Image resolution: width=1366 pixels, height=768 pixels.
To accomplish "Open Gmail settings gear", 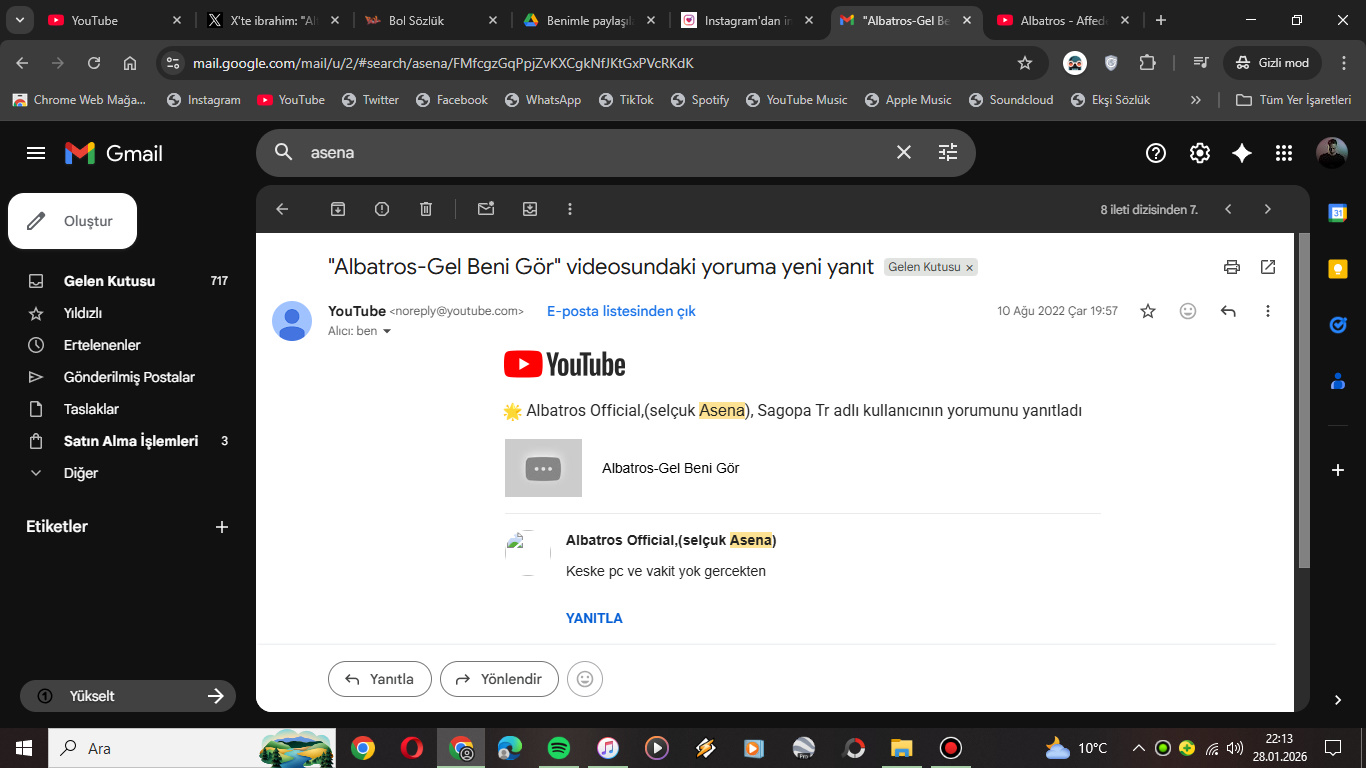I will pos(1199,153).
